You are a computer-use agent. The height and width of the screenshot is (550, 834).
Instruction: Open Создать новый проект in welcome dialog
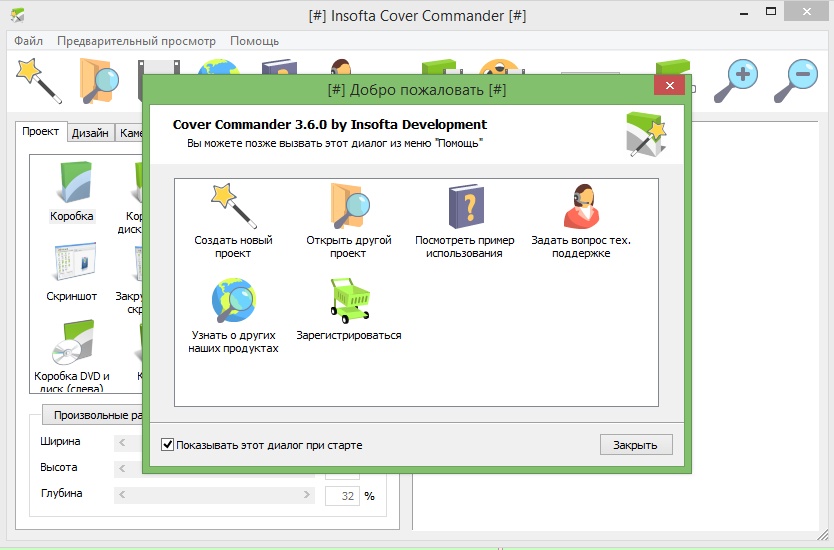[x=233, y=222]
